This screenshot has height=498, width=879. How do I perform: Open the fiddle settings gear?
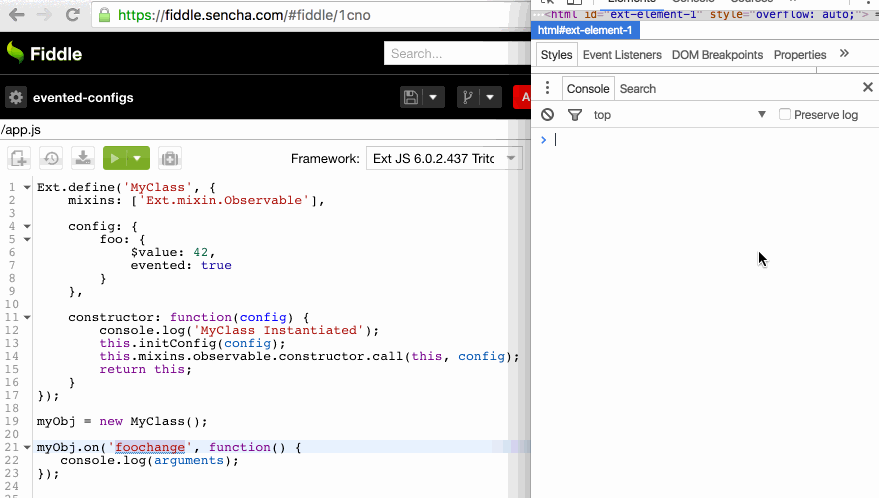pyautogui.click(x=16, y=98)
